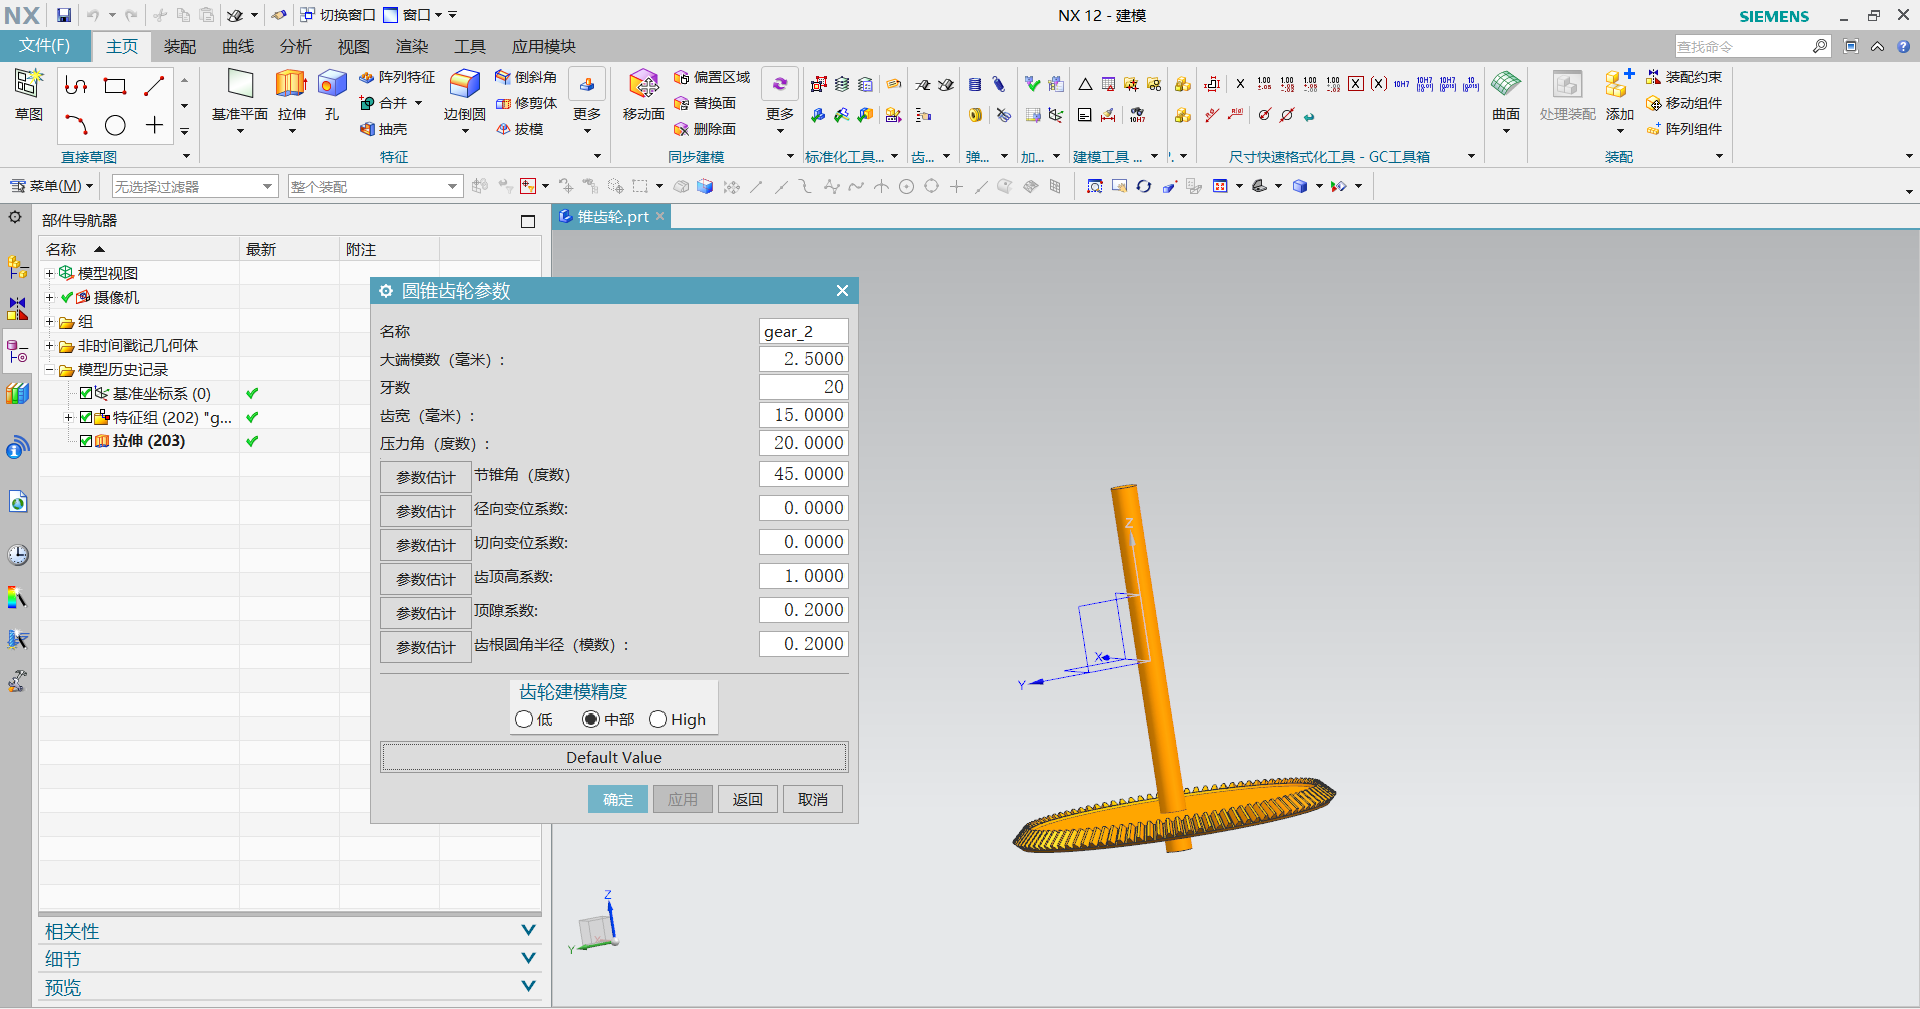The height and width of the screenshot is (1009, 1920).
Task: Open the 草图 sketch tool
Action: tap(28, 96)
